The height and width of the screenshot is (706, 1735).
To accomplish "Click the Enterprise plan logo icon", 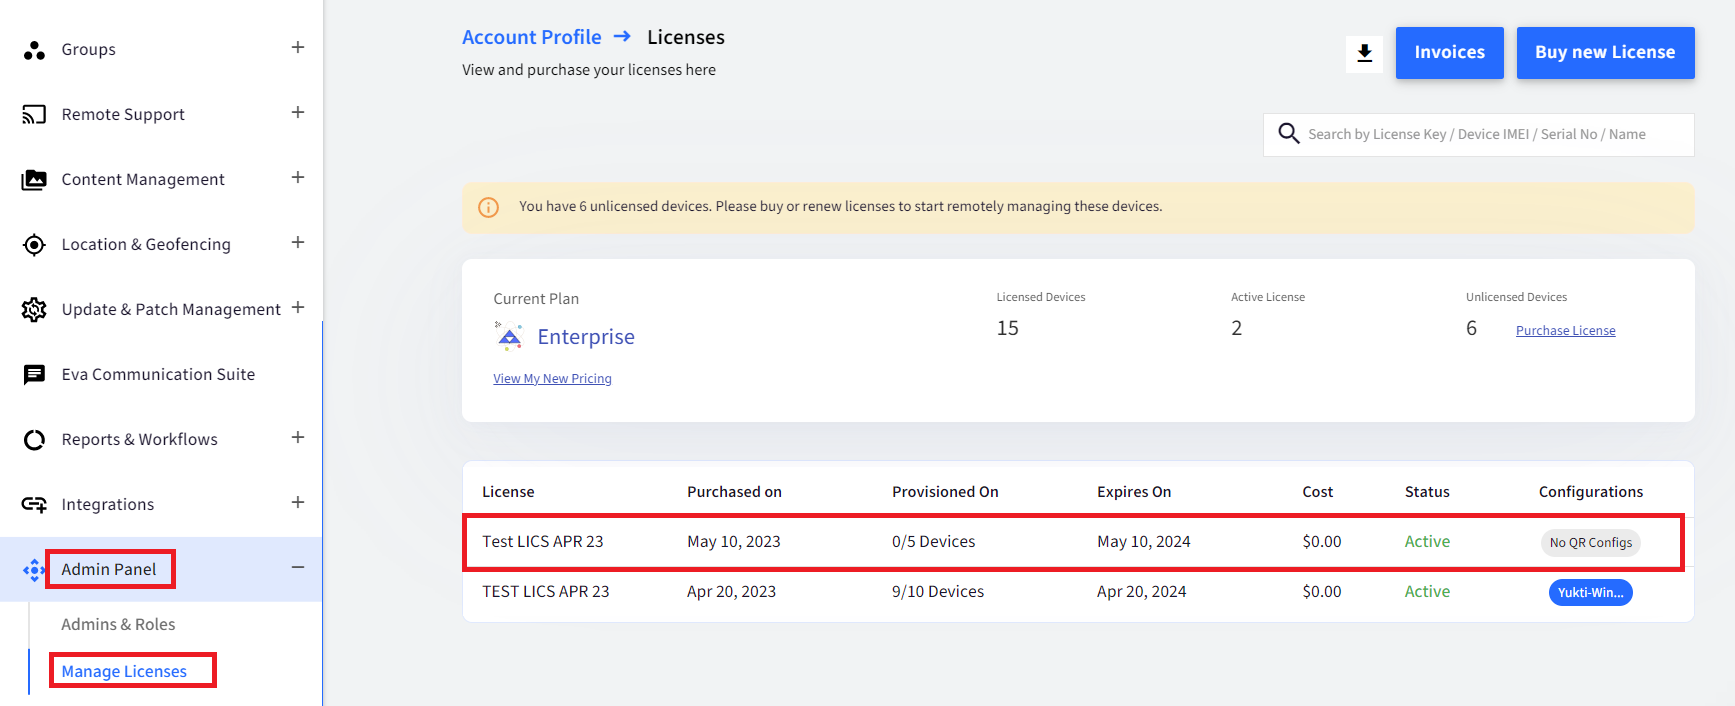I will (x=509, y=336).
